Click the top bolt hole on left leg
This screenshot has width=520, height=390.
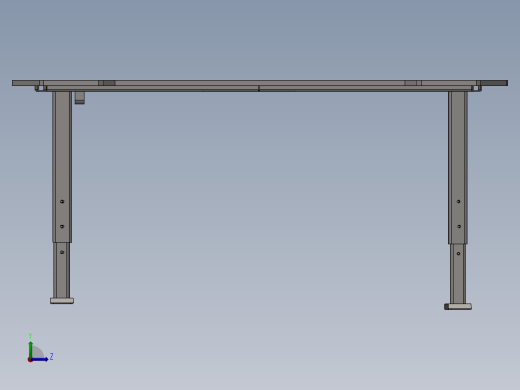click(x=62, y=202)
